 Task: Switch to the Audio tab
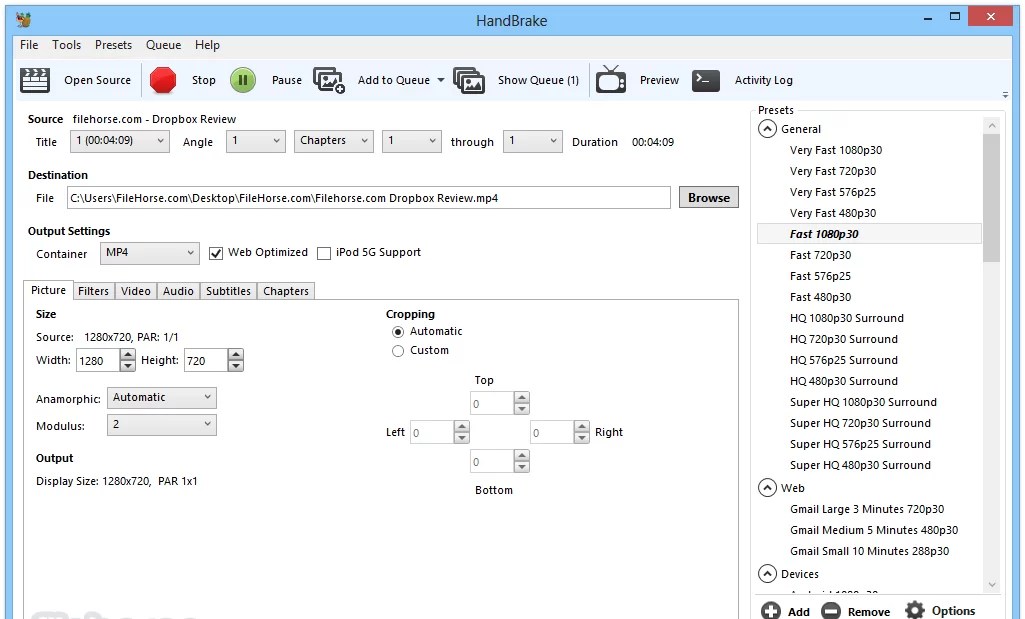click(x=177, y=291)
